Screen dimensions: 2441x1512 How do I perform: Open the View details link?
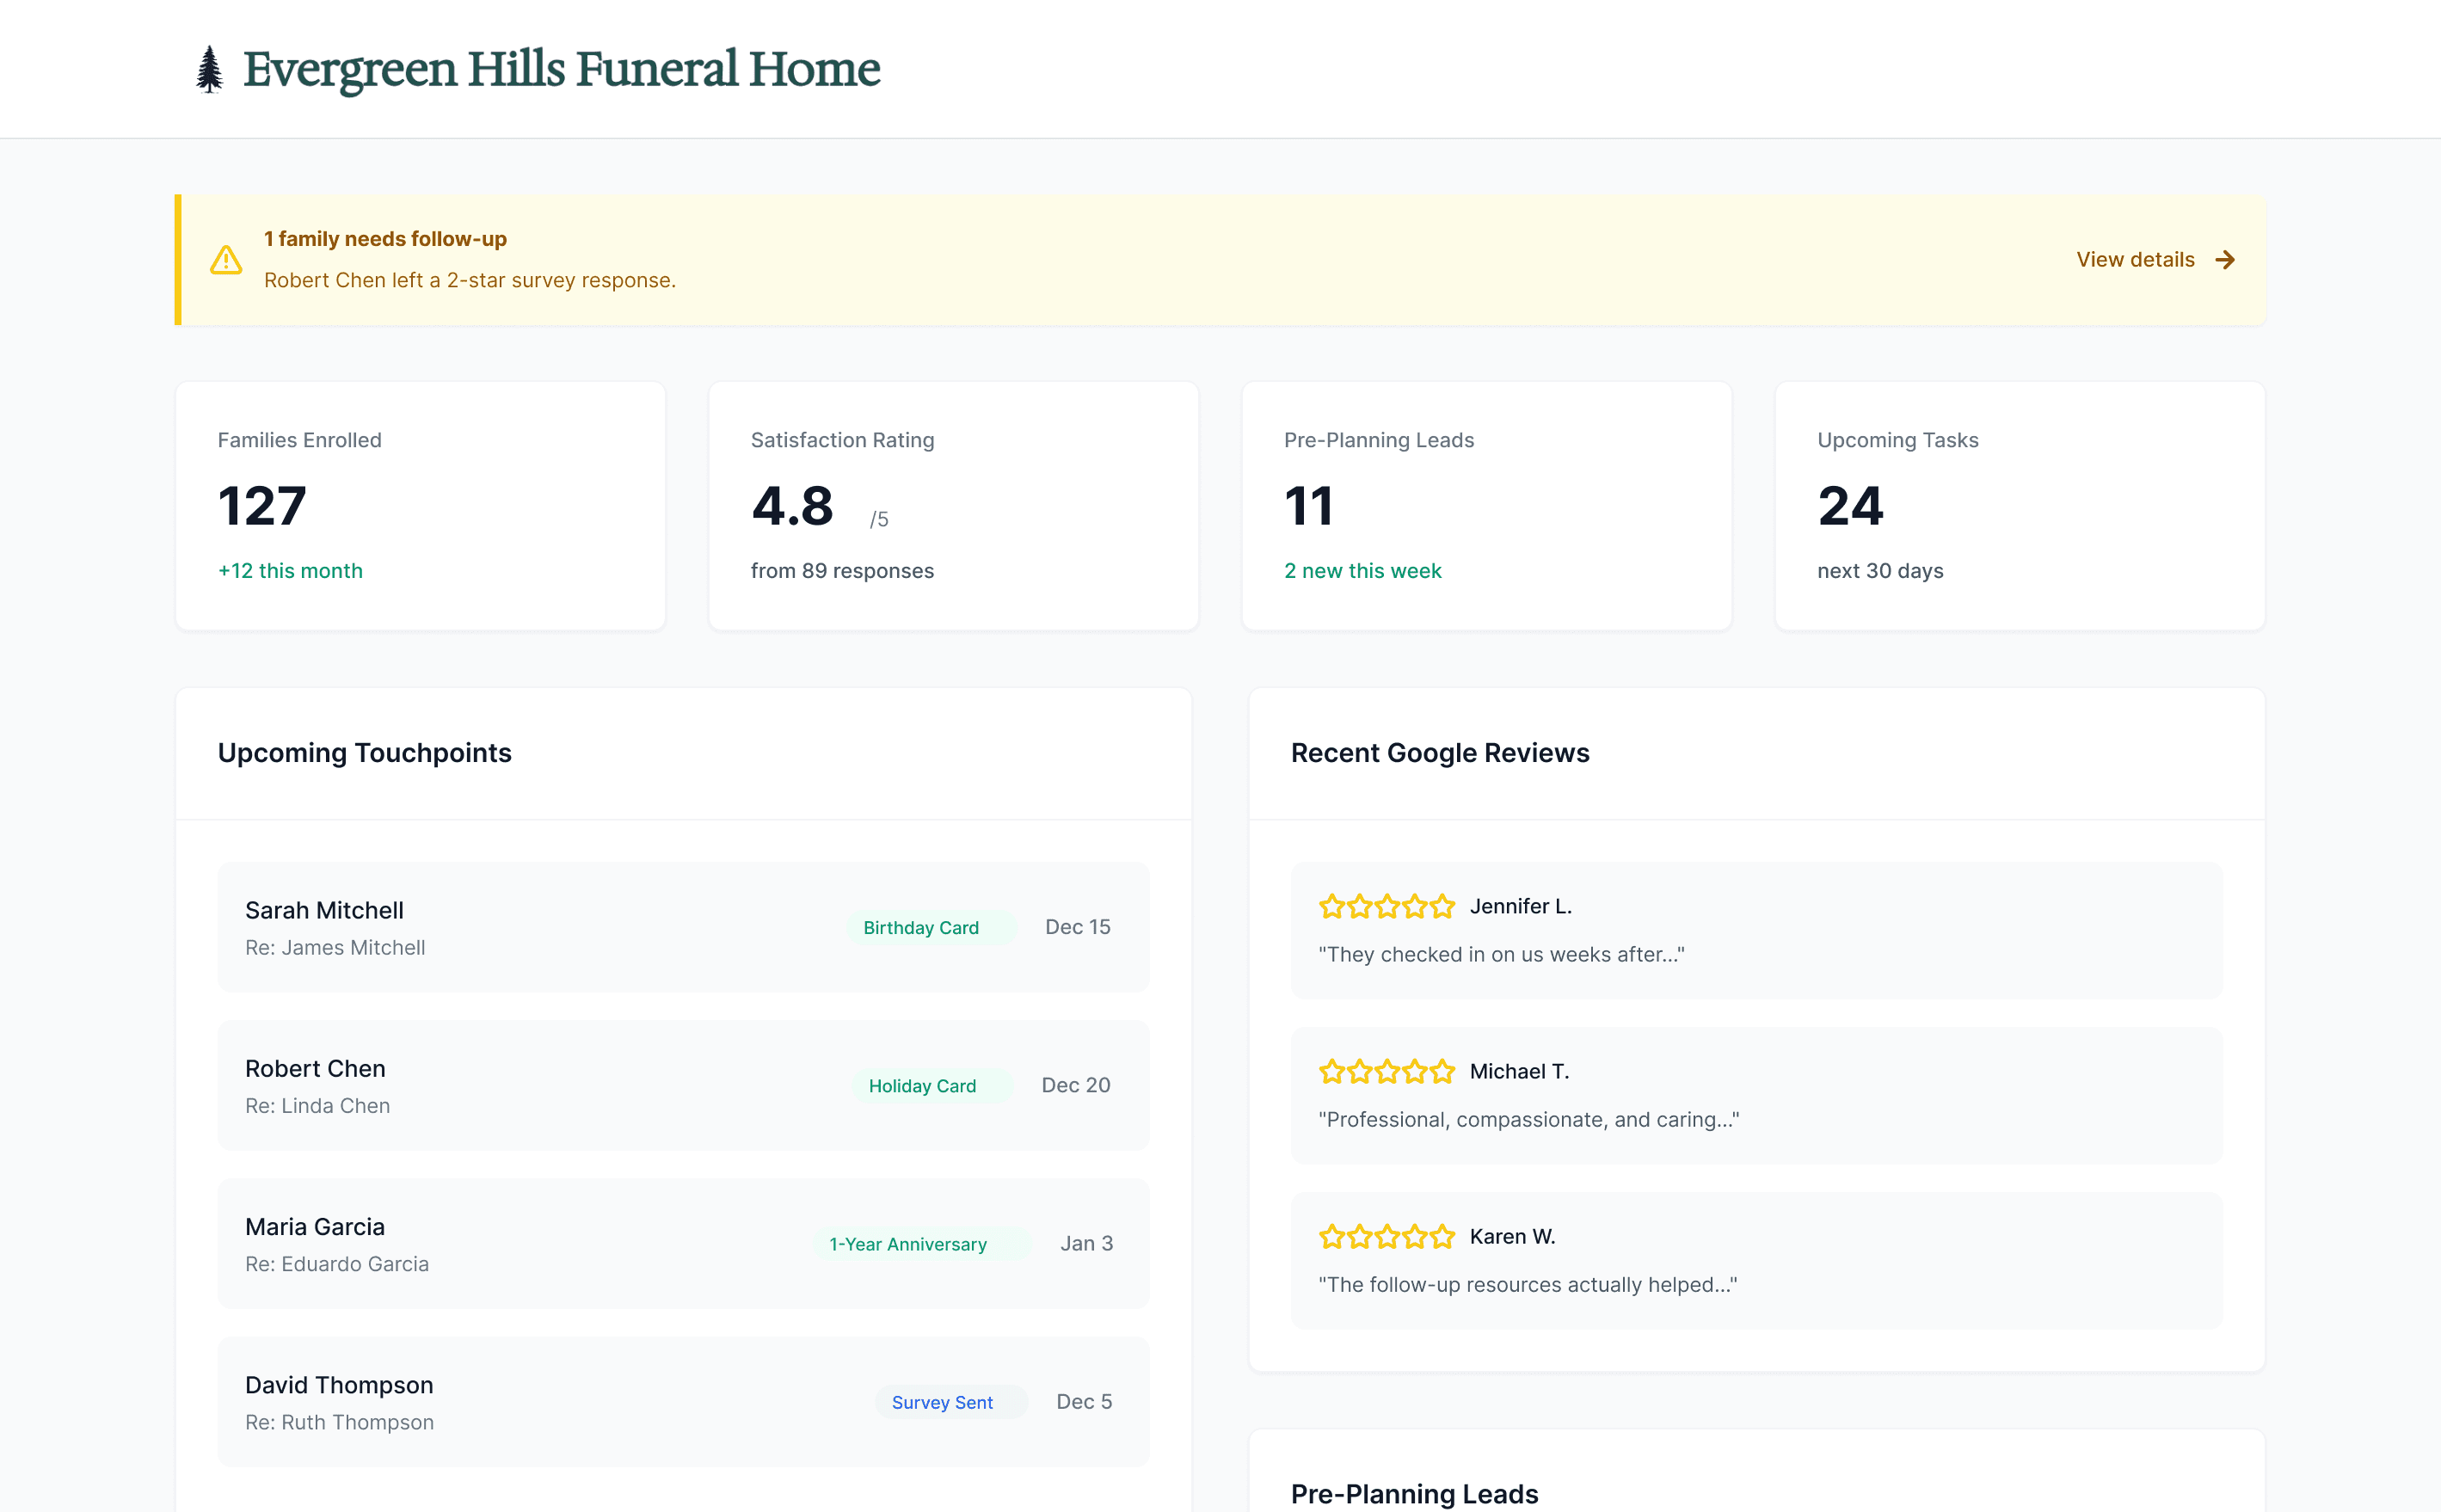[2135, 260]
